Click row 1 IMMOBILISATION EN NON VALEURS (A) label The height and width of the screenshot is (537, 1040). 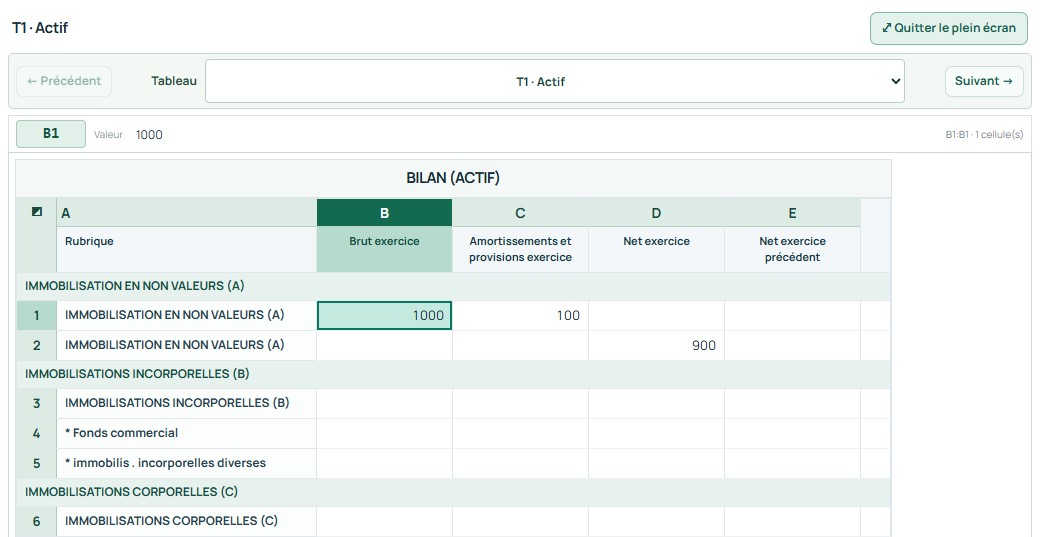(174, 315)
